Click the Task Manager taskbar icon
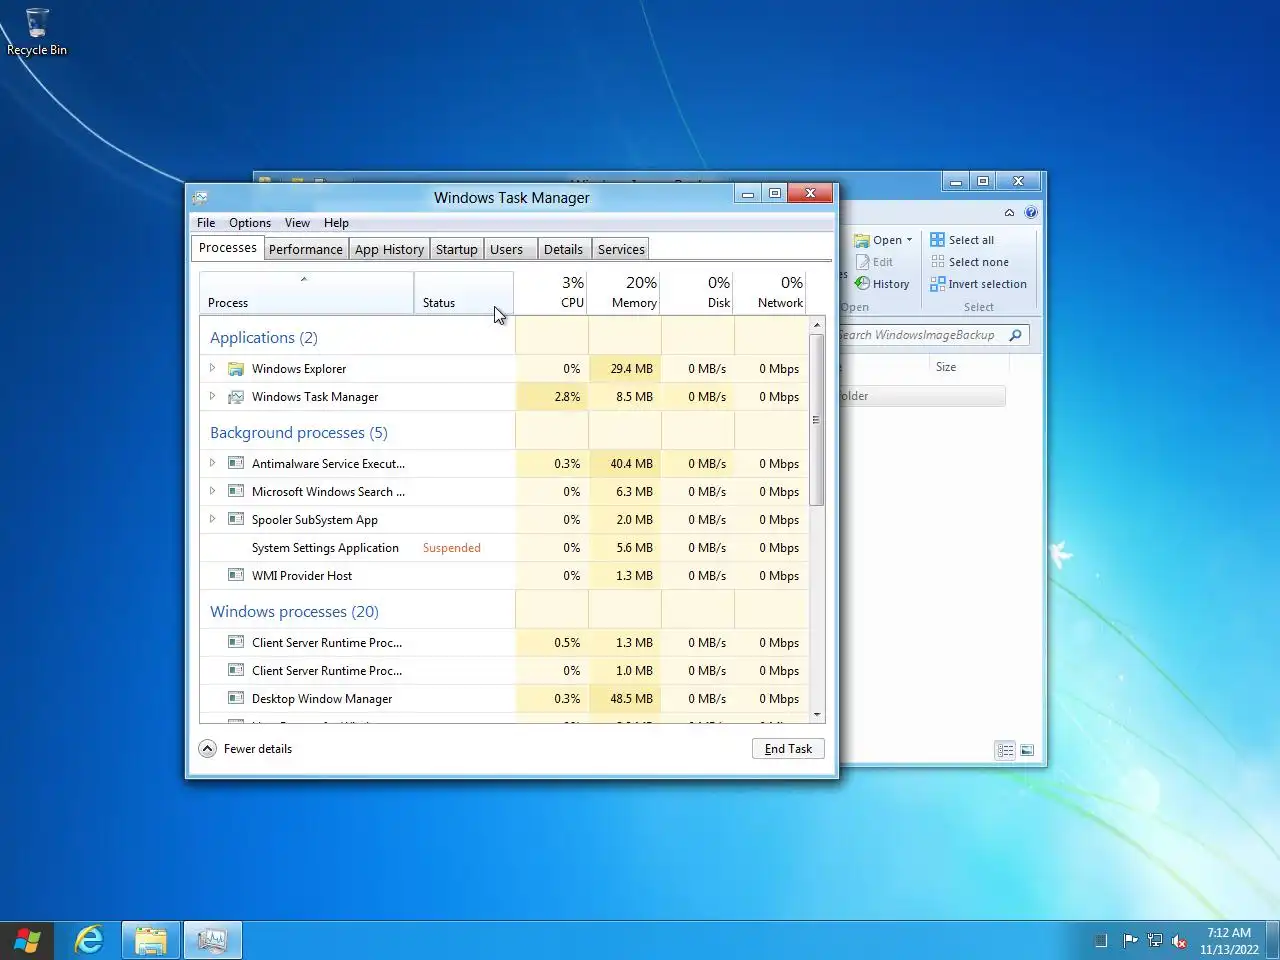The image size is (1280, 960). pos(212,941)
